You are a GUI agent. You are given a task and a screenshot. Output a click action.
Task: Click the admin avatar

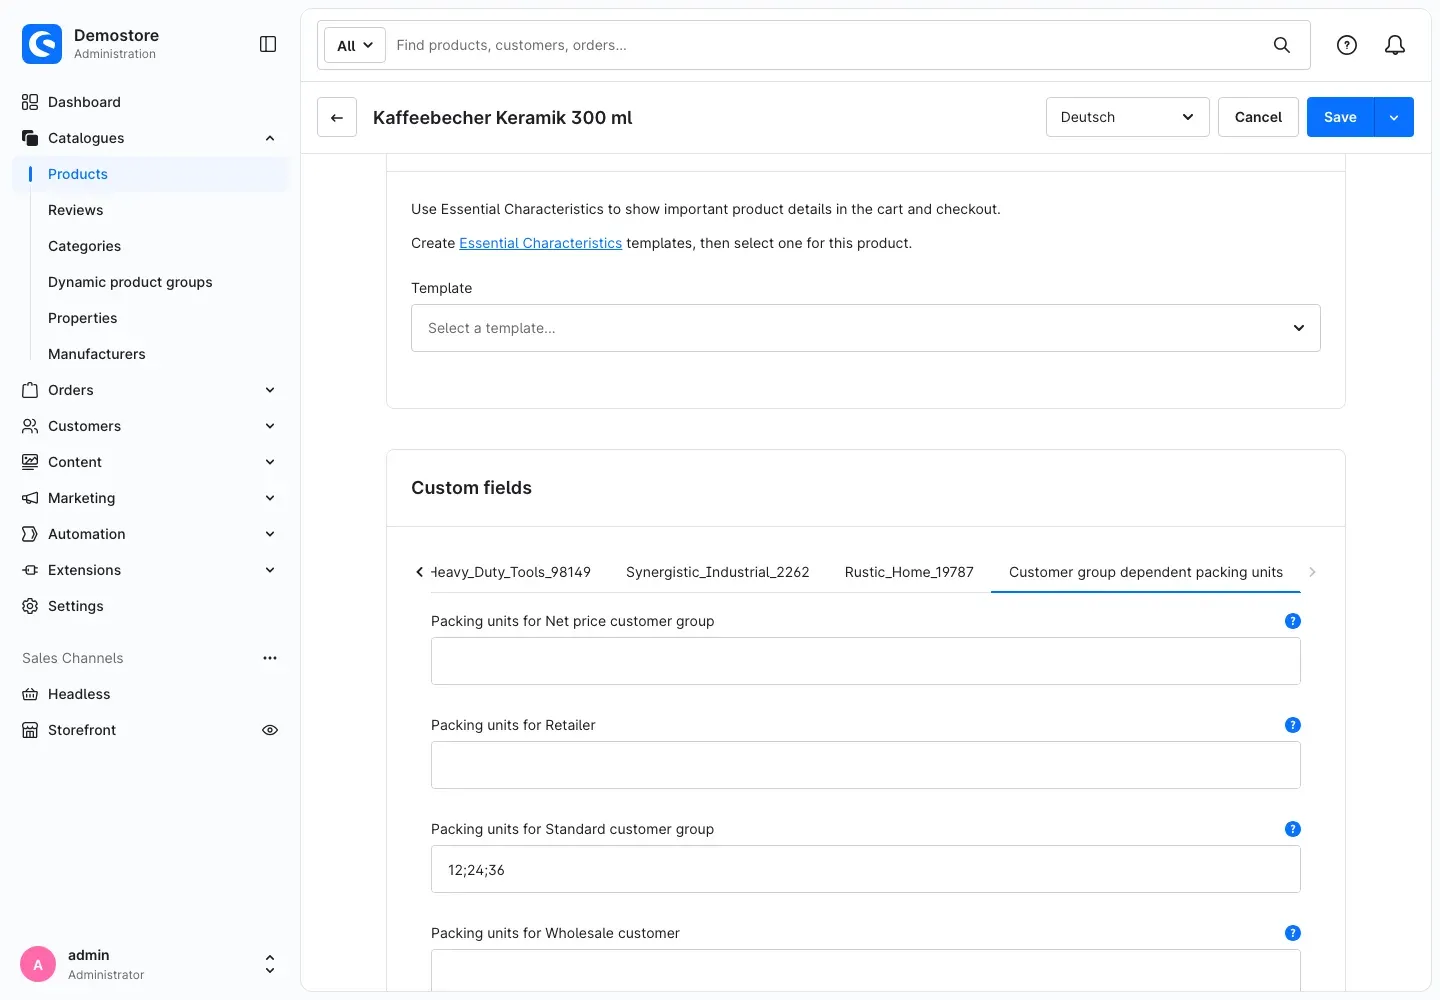click(38, 964)
